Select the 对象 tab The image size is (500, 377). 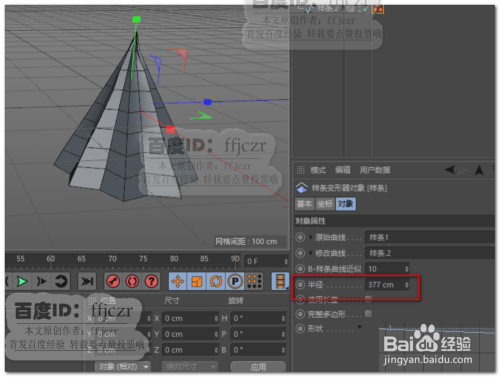[346, 204]
